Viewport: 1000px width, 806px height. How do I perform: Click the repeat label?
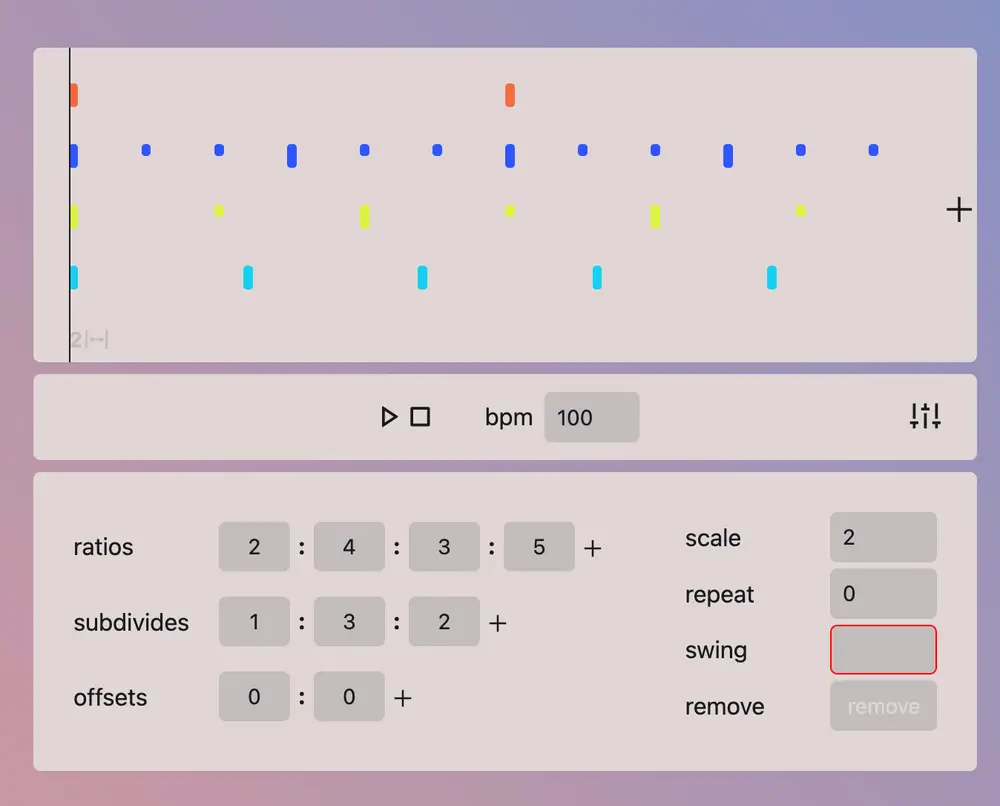(719, 595)
